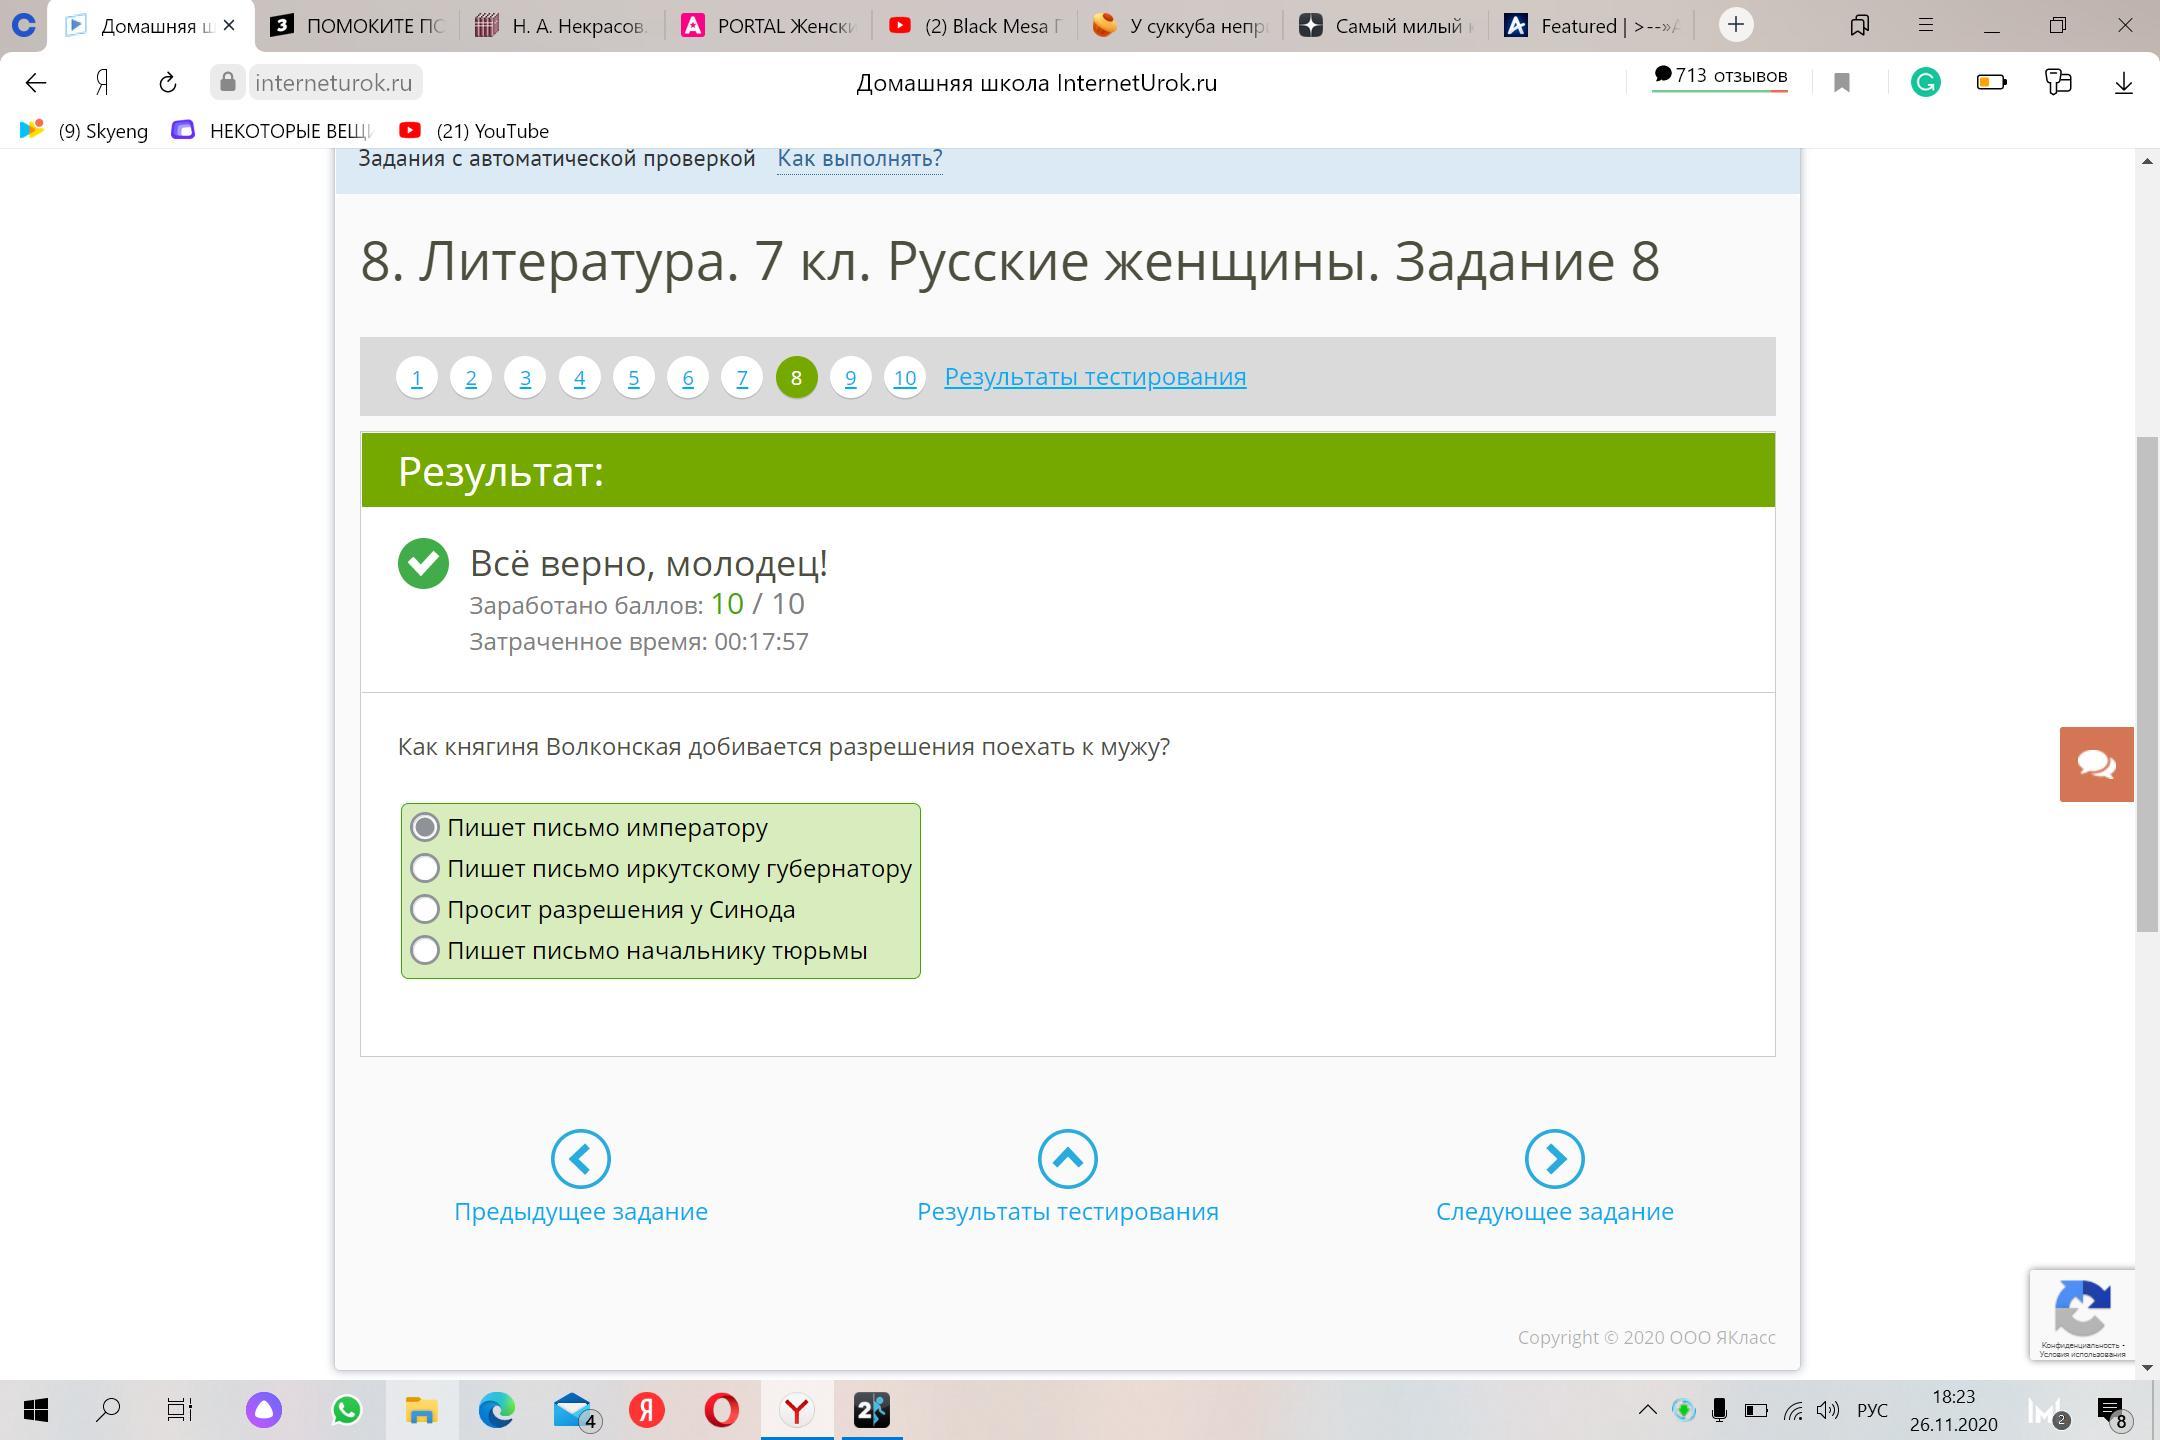Go to previous task arrow circle
This screenshot has height=1440, width=2160.
tap(580, 1159)
